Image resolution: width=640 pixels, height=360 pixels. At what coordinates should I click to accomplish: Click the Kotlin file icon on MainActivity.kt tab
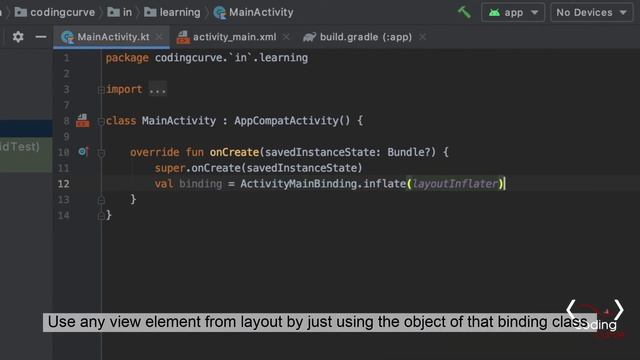pos(67,37)
